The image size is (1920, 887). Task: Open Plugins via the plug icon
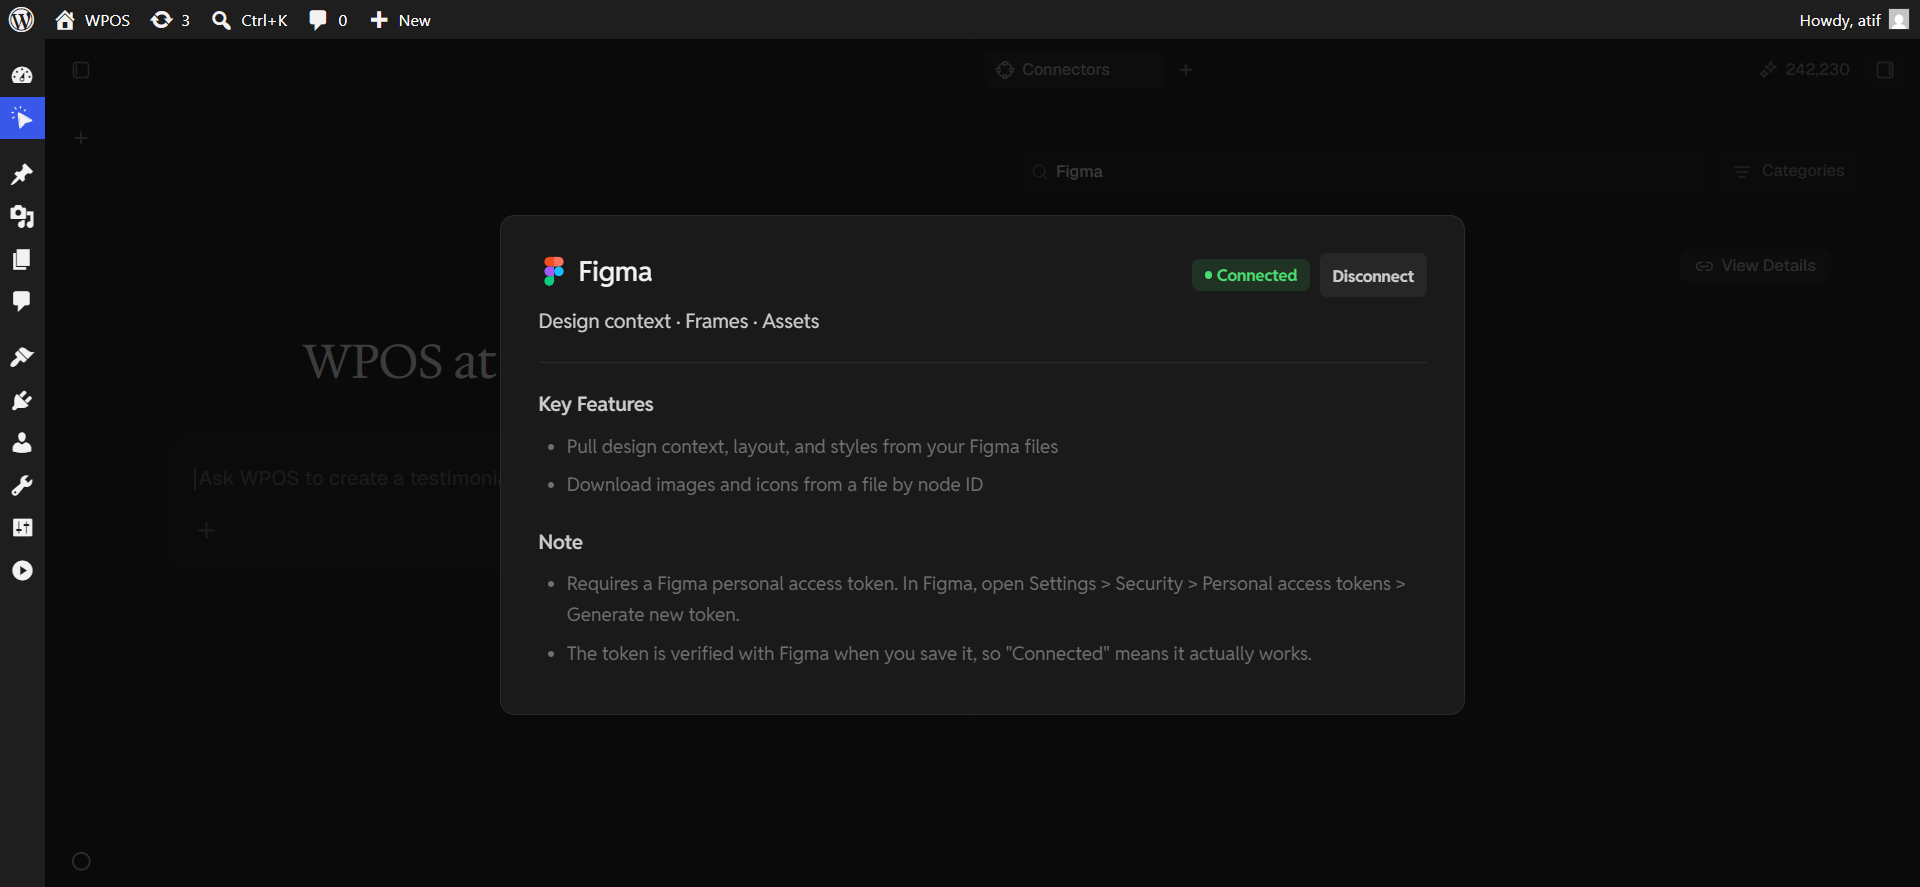click(22, 401)
